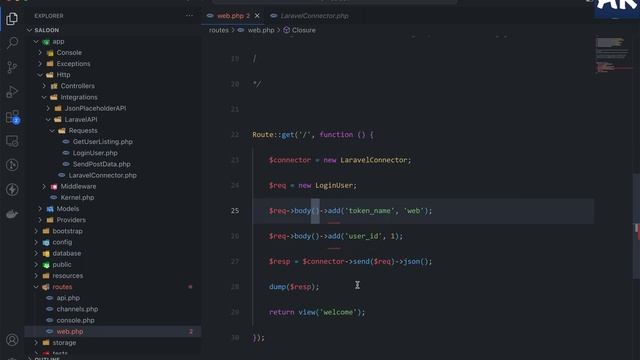Image resolution: width=640 pixels, height=360 pixels.
Task: Open the Remote Explorer icon
Action: coord(12,141)
